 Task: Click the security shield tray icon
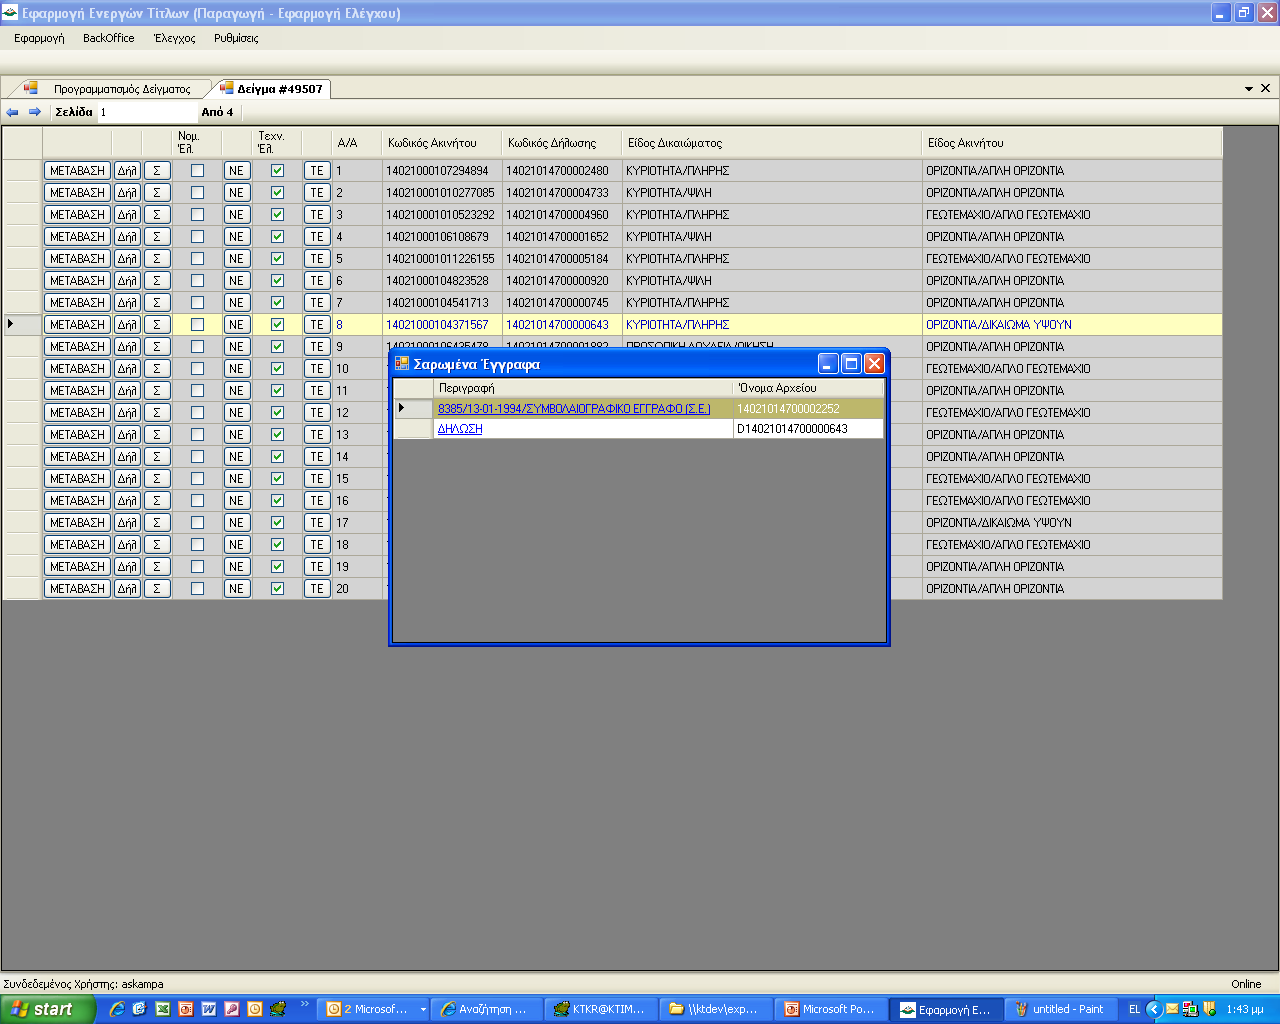pyautogui.click(x=1210, y=1009)
